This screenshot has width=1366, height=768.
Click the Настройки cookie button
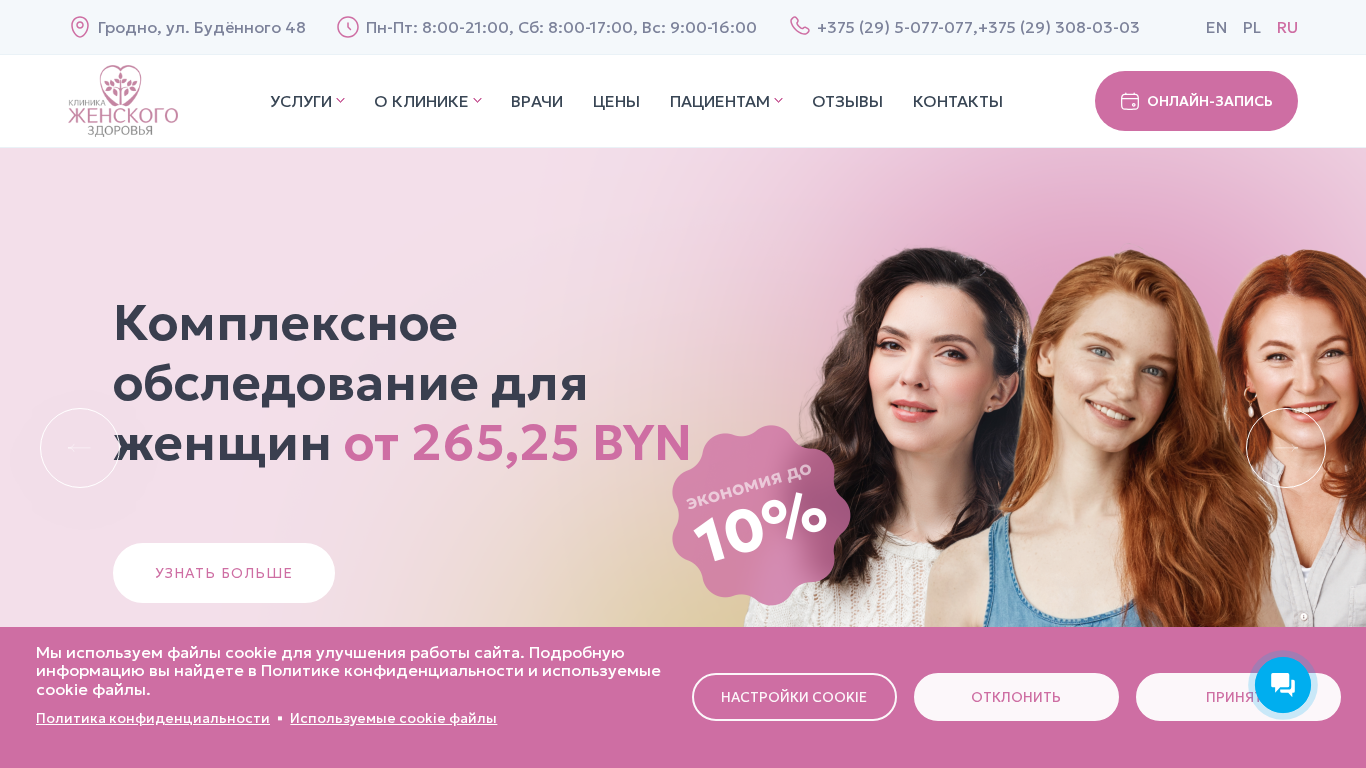794,697
